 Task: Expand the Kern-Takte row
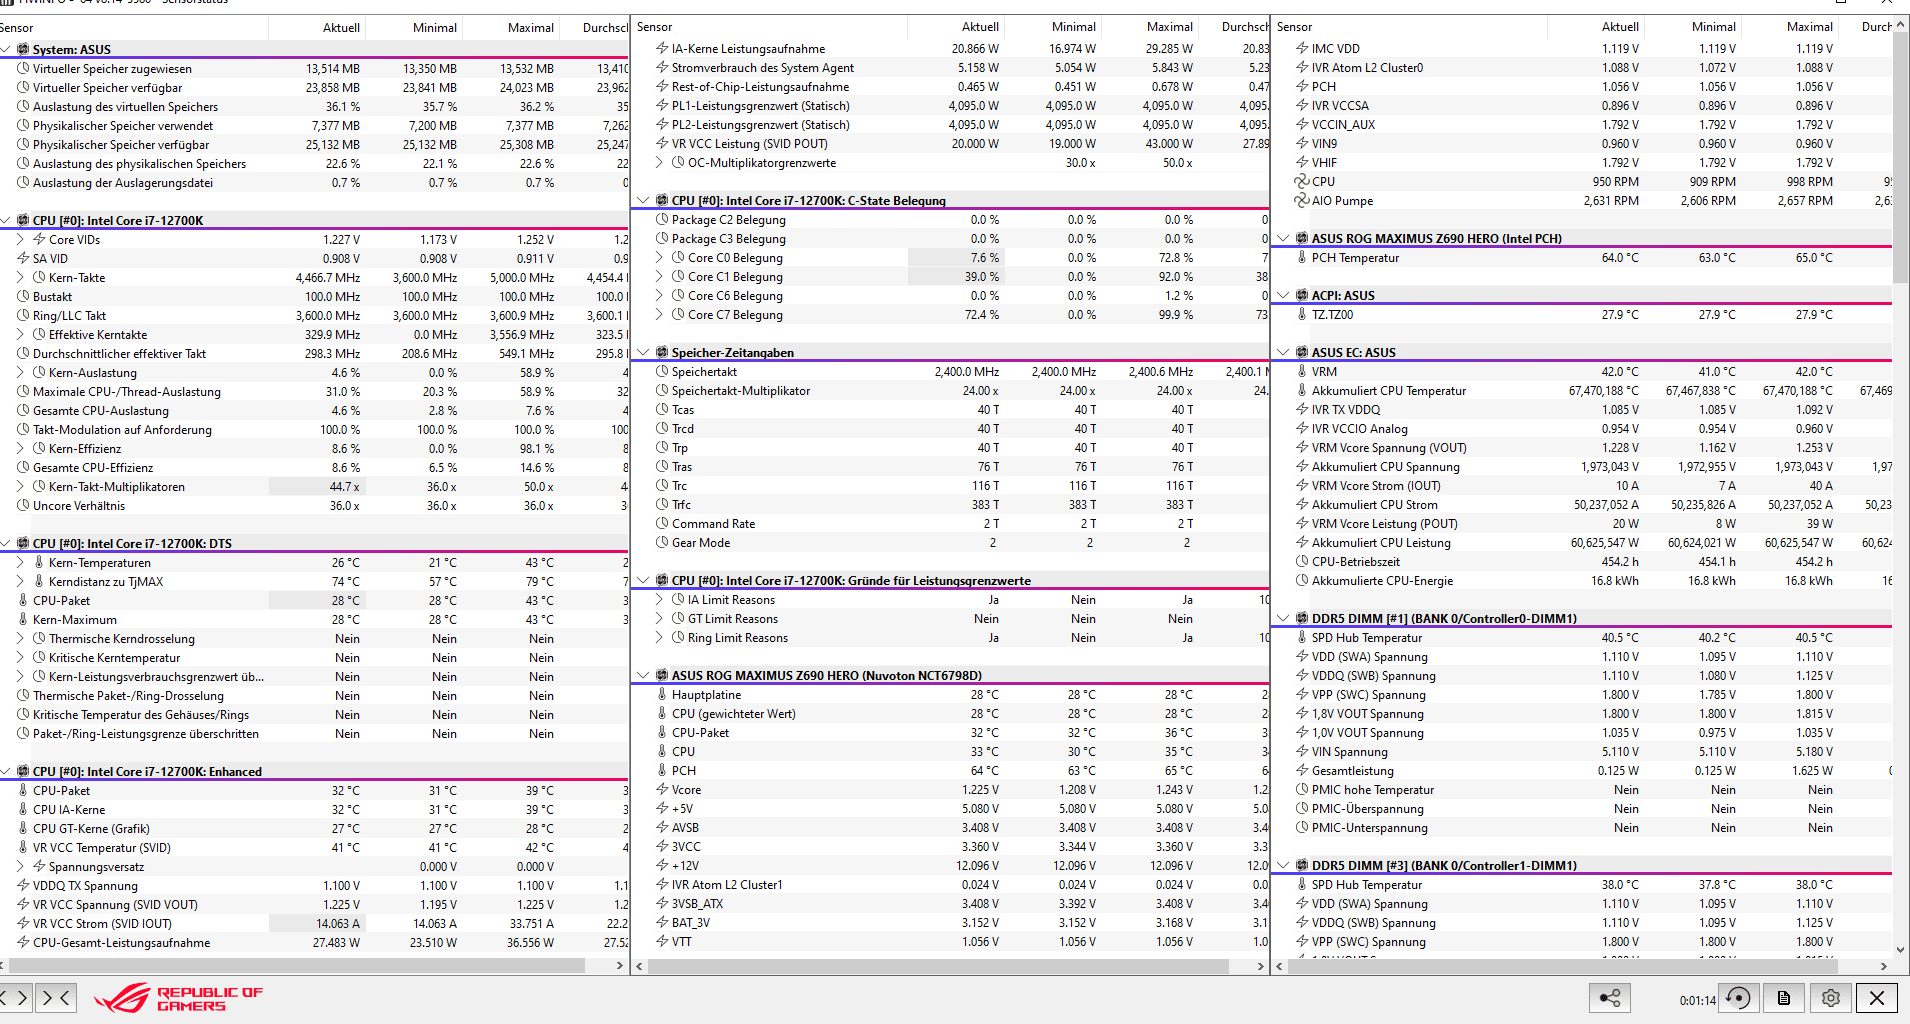20,277
